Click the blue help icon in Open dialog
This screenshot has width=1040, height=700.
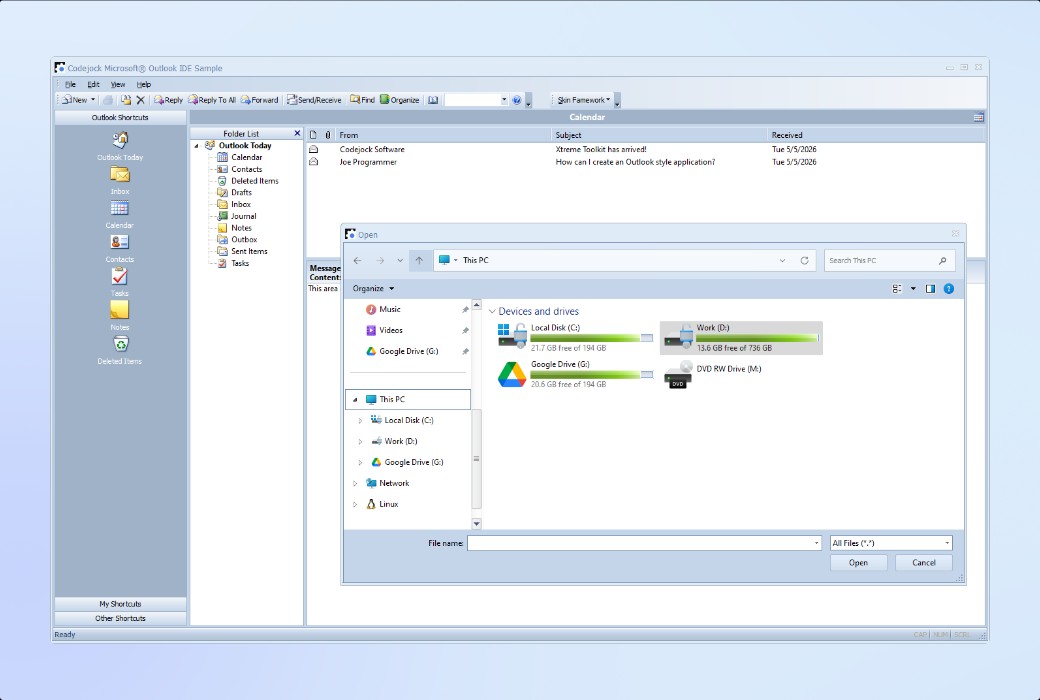click(949, 289)
